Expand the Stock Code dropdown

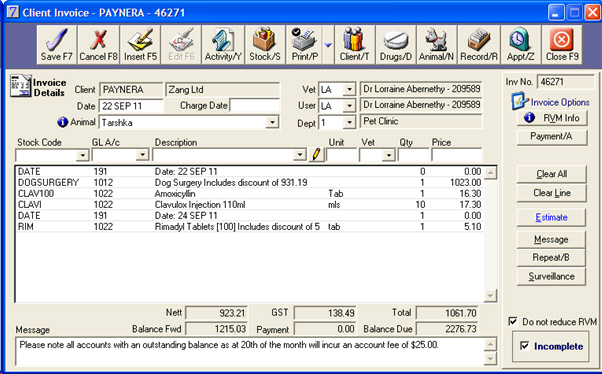[x=82, y=155]
